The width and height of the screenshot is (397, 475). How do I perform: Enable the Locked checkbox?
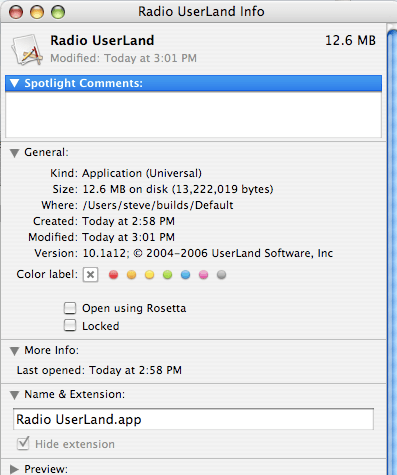pos(70,325)
